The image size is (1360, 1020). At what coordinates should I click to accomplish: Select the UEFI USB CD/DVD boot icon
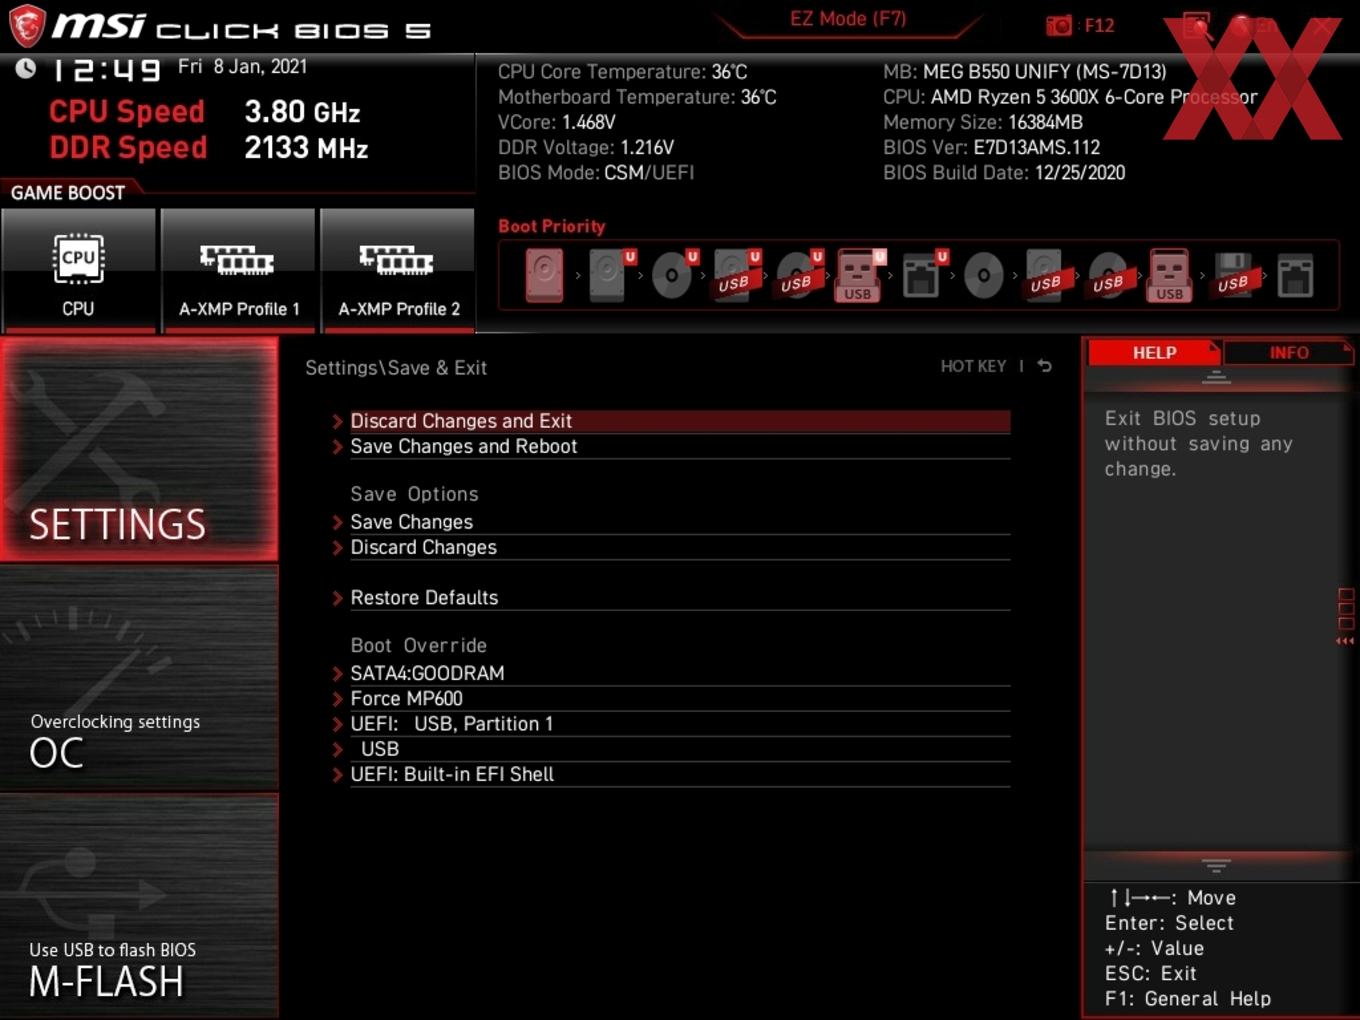pyautogui.click(x=799, y=275)
